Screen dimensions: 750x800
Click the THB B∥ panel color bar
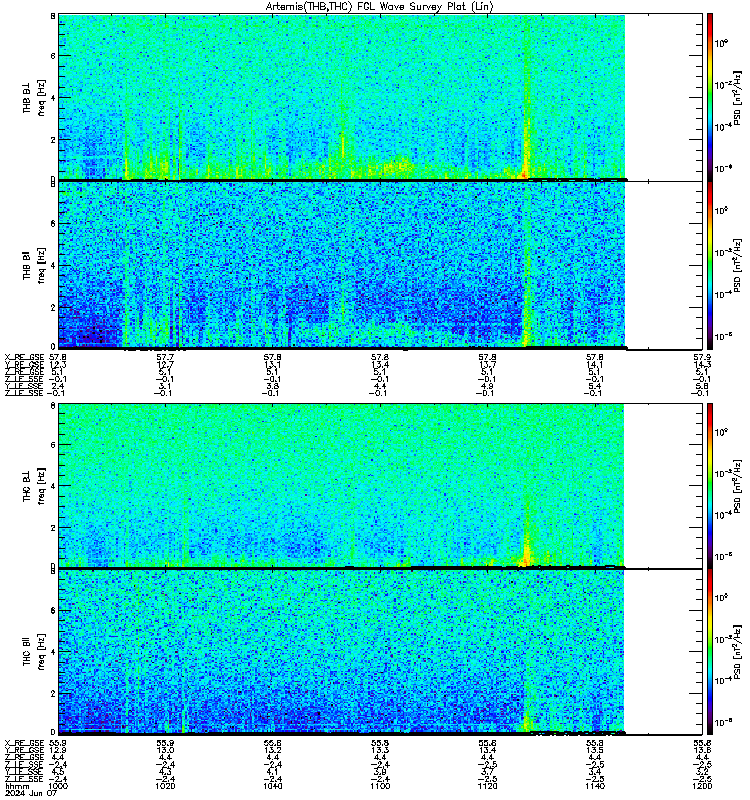[710, 265]
